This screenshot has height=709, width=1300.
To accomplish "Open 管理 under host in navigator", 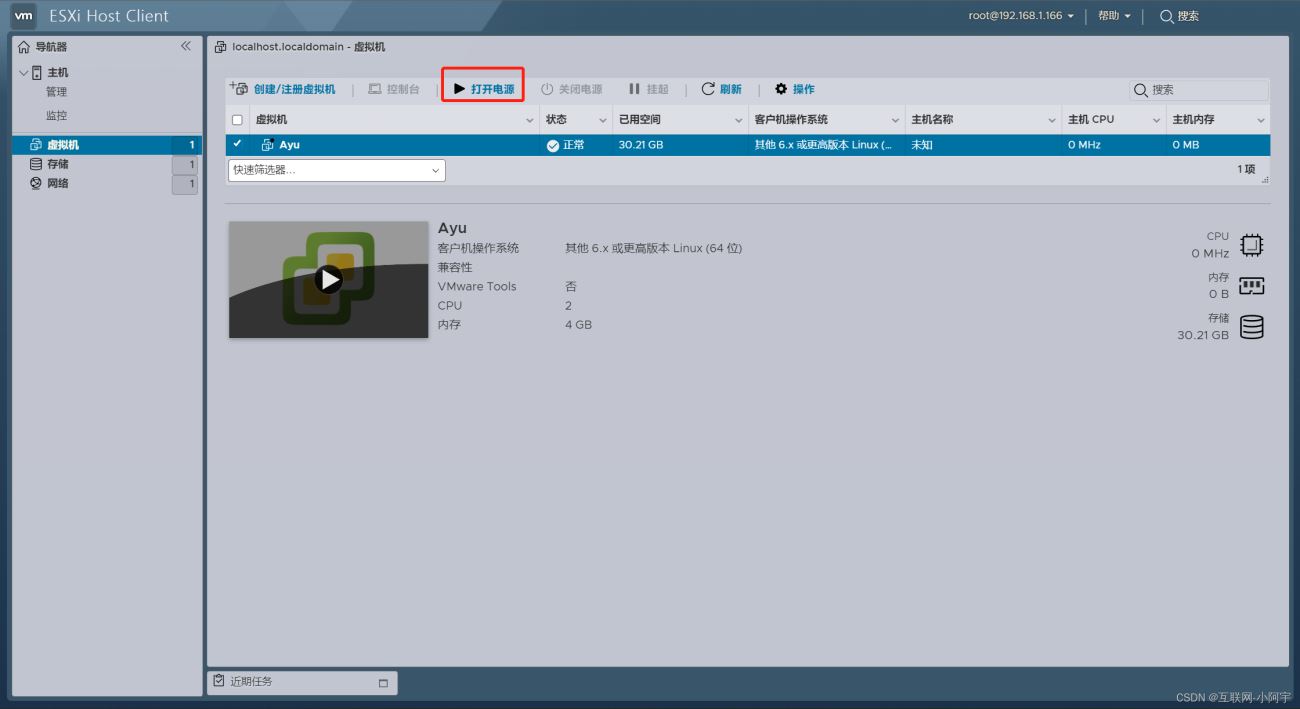I will [57, 92].
